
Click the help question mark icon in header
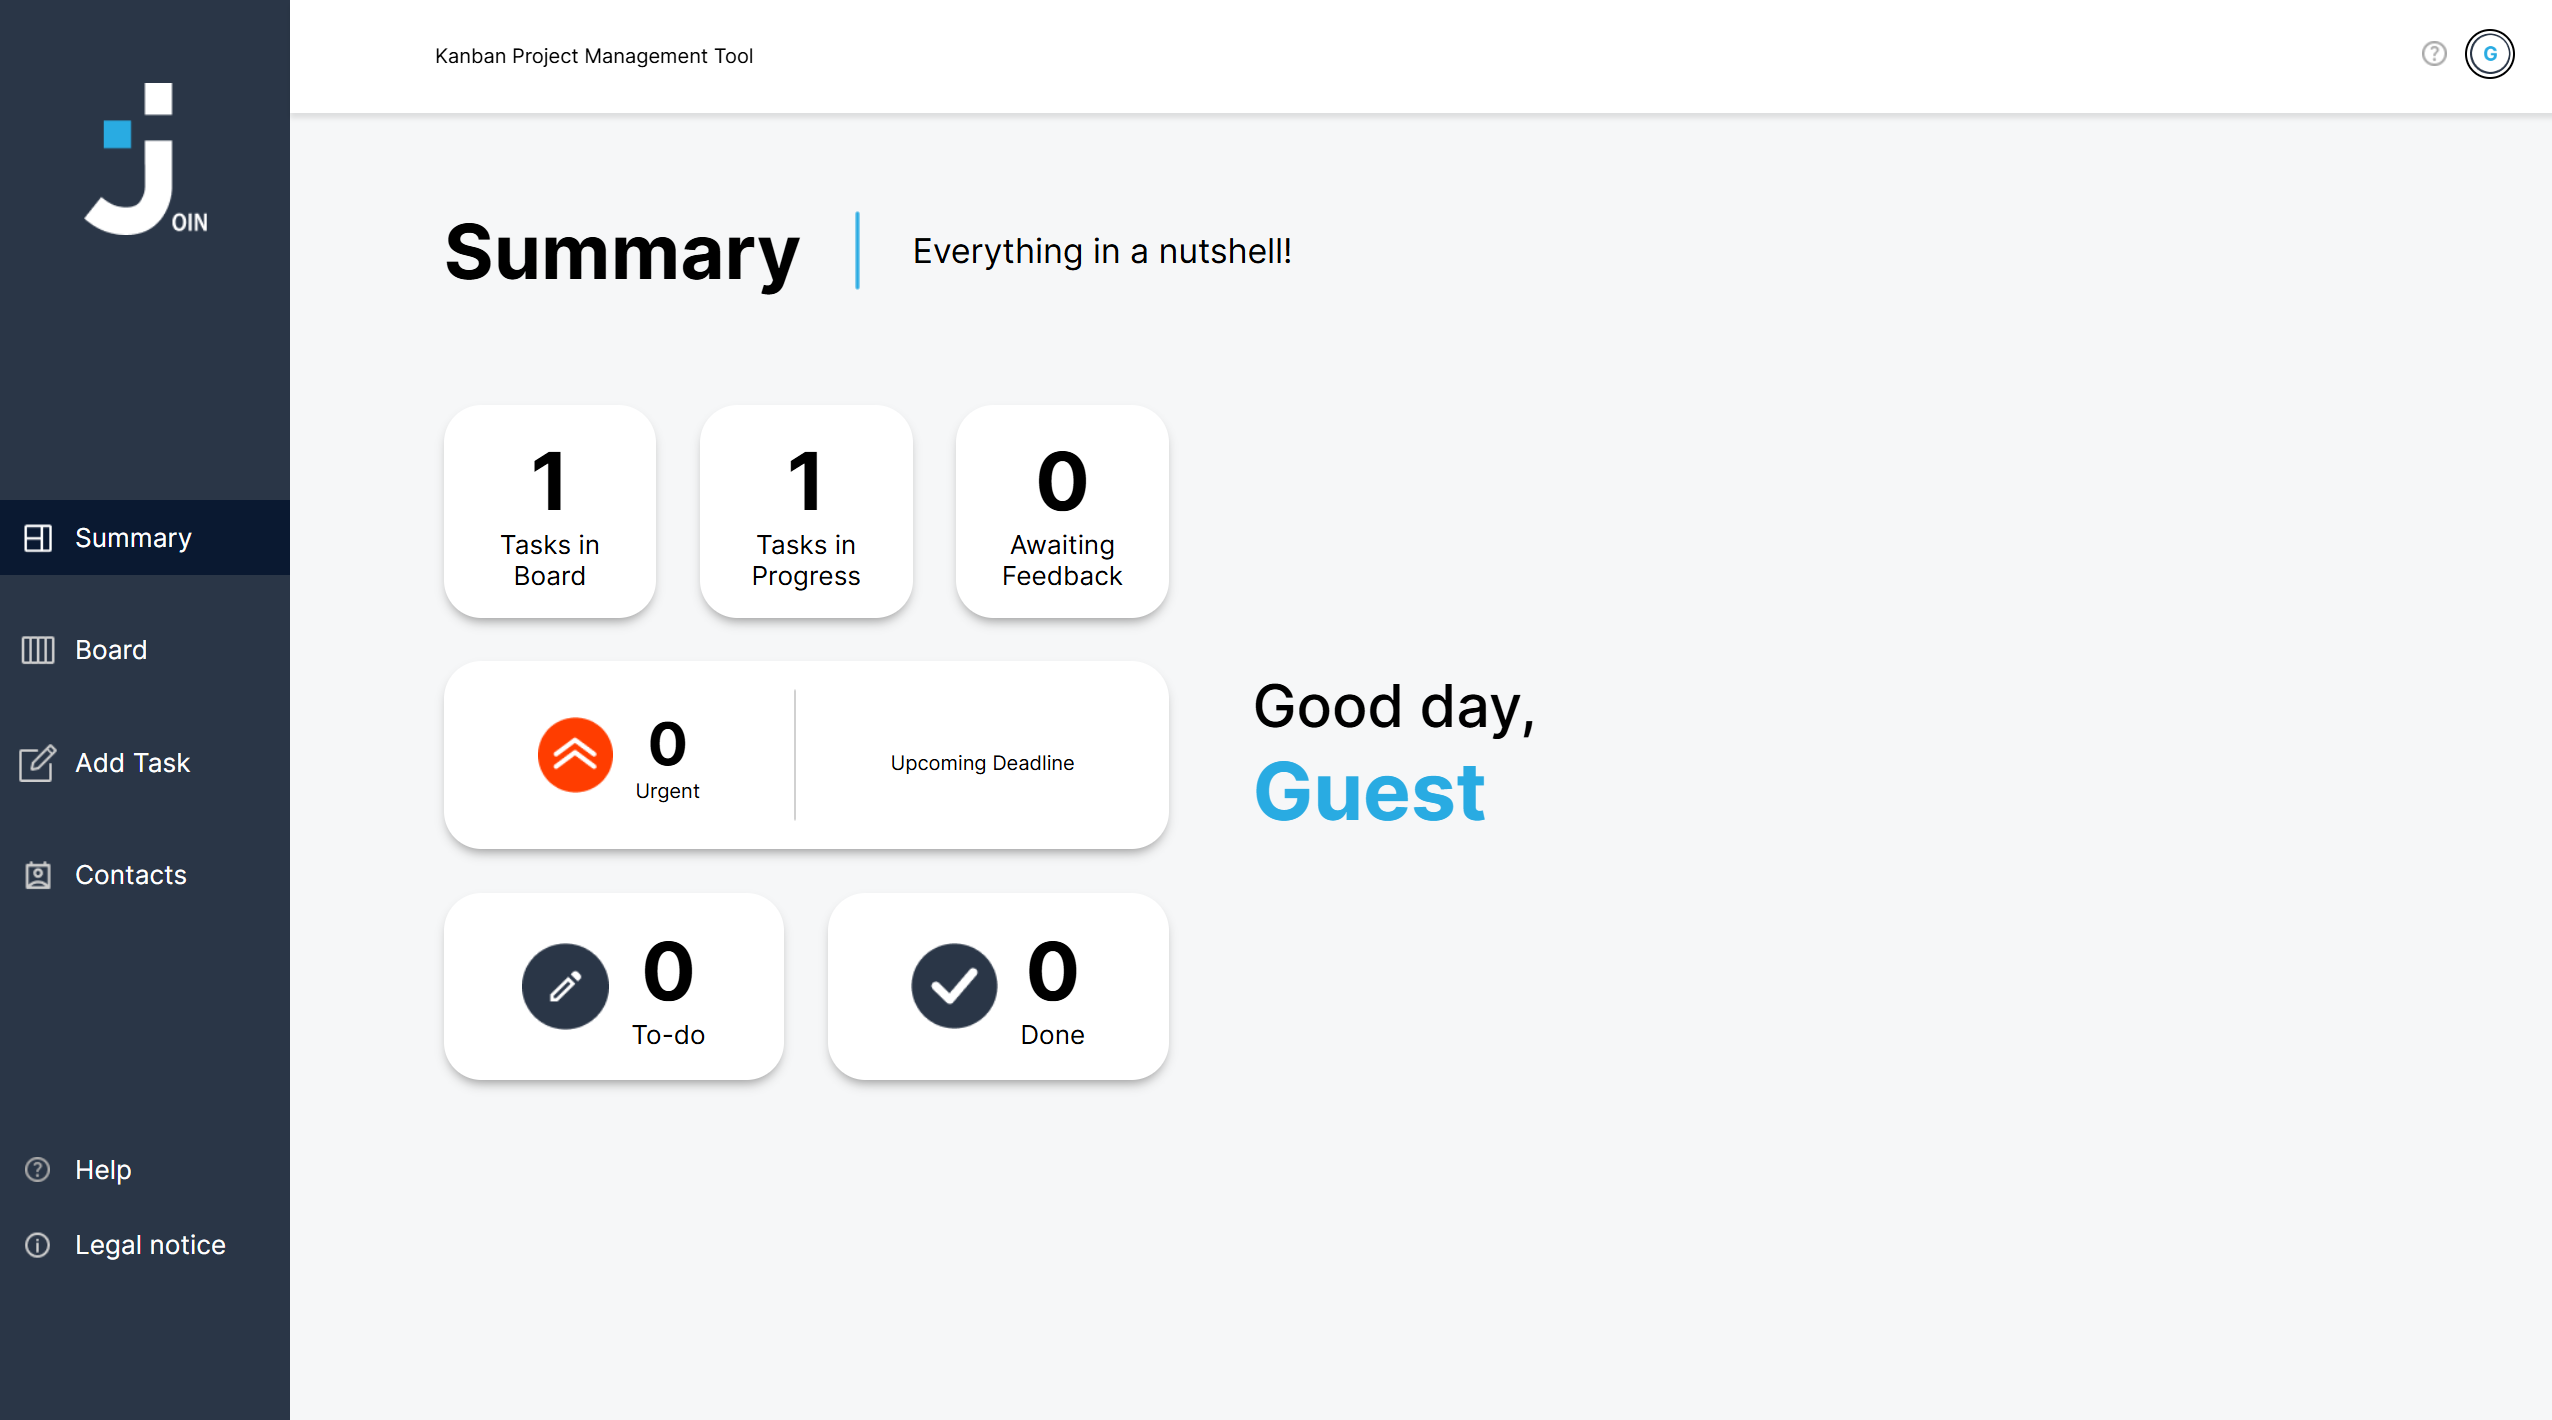point(2434,54)
